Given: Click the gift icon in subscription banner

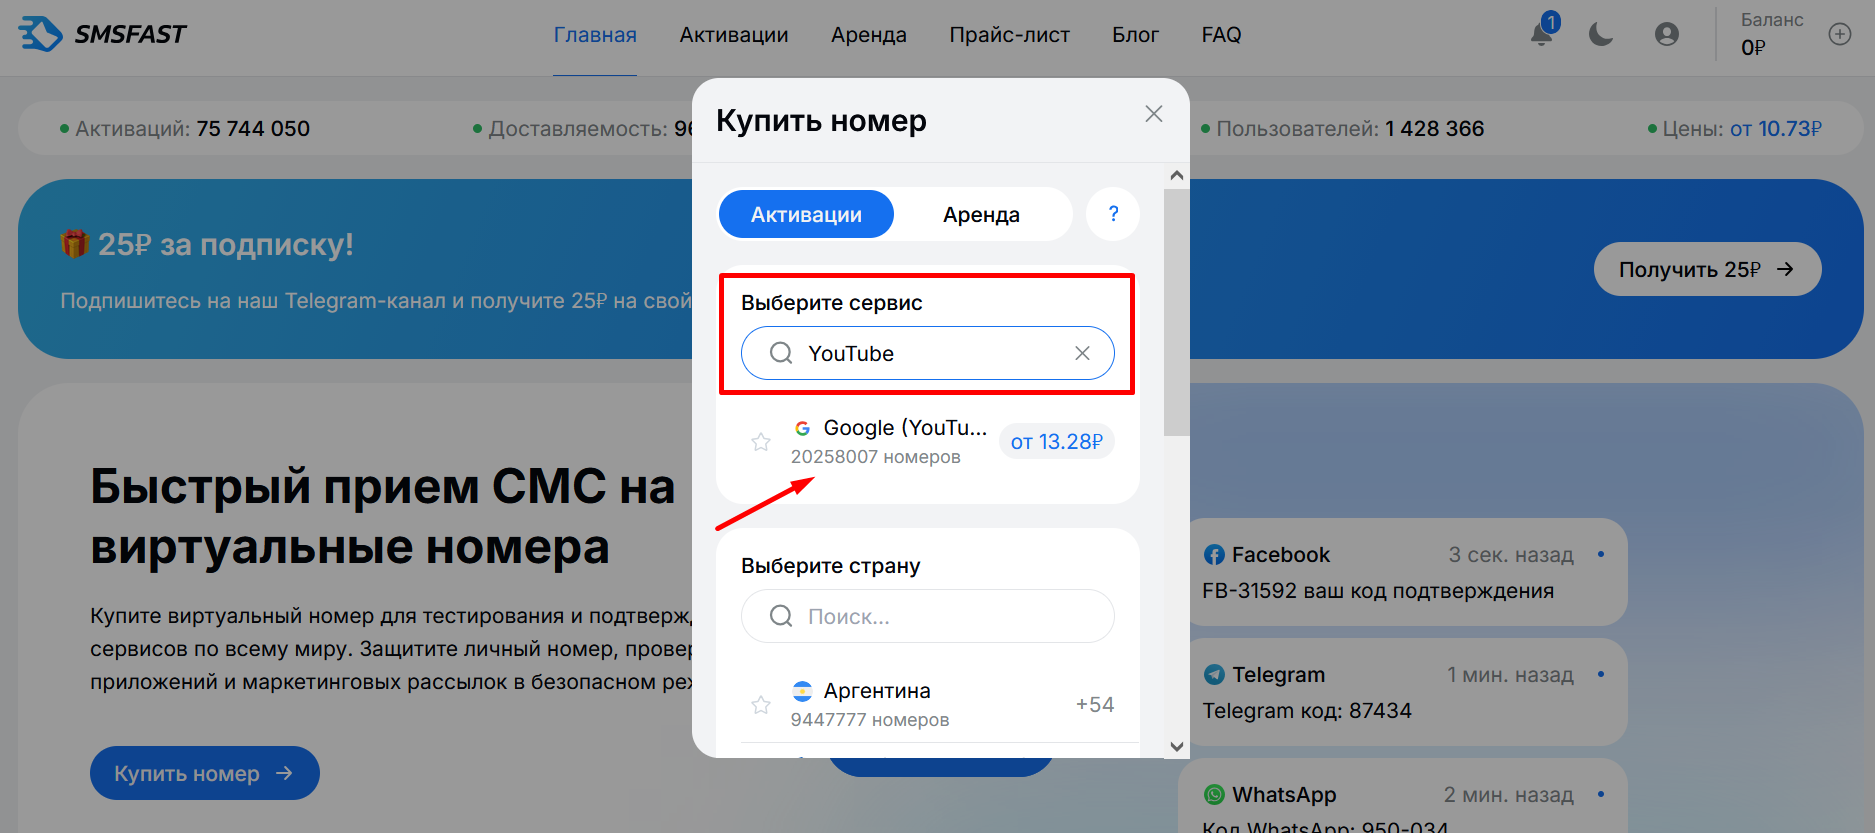Looking at the screenshot, I should coord(74,244).
